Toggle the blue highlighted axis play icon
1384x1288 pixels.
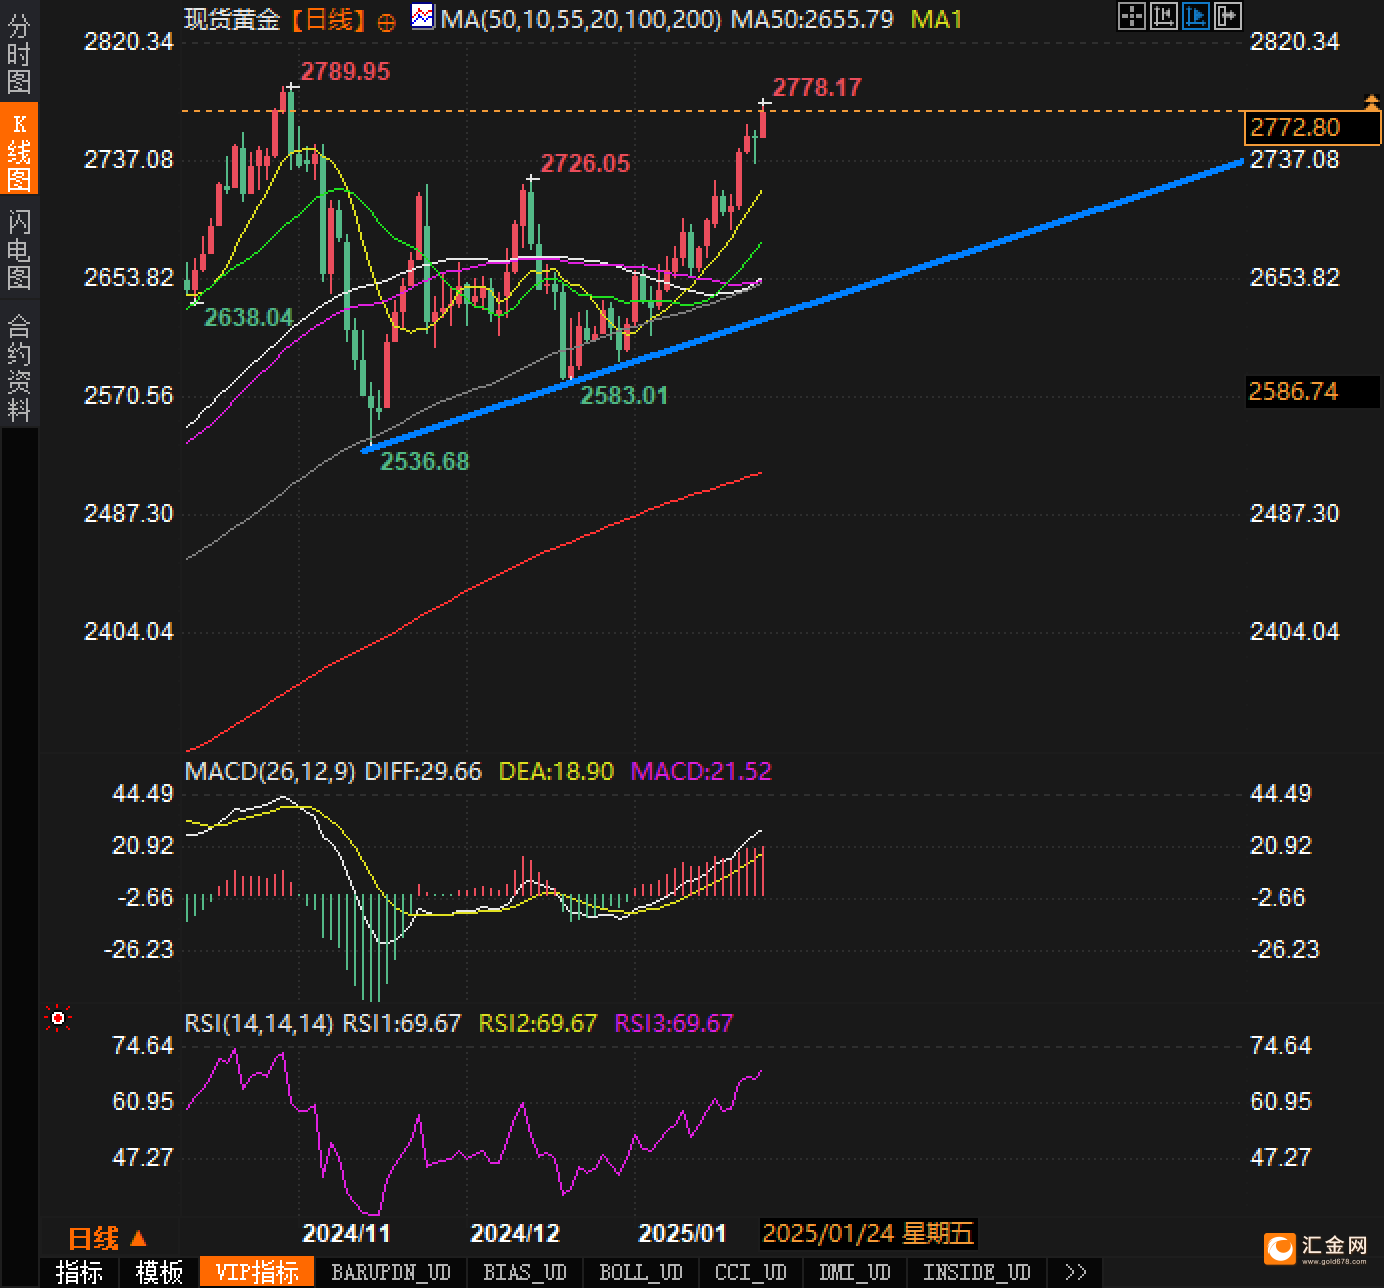tap(1195, 16)
